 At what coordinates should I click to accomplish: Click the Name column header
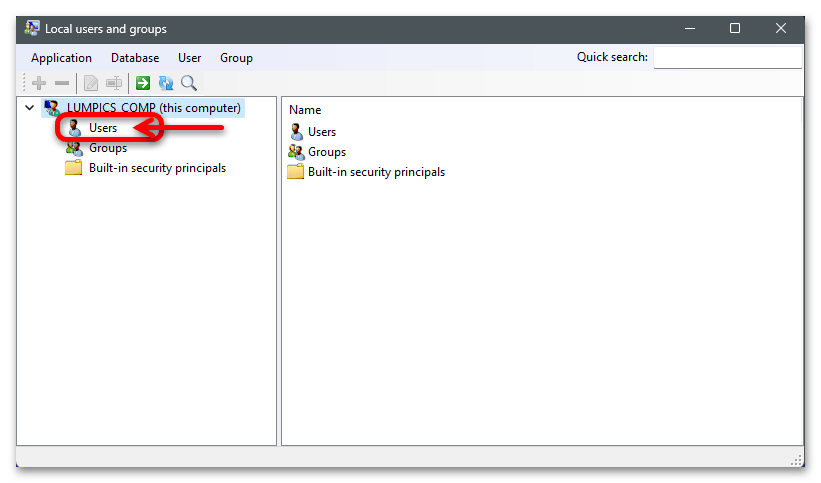pyautogui.click(x=305, y=110)
